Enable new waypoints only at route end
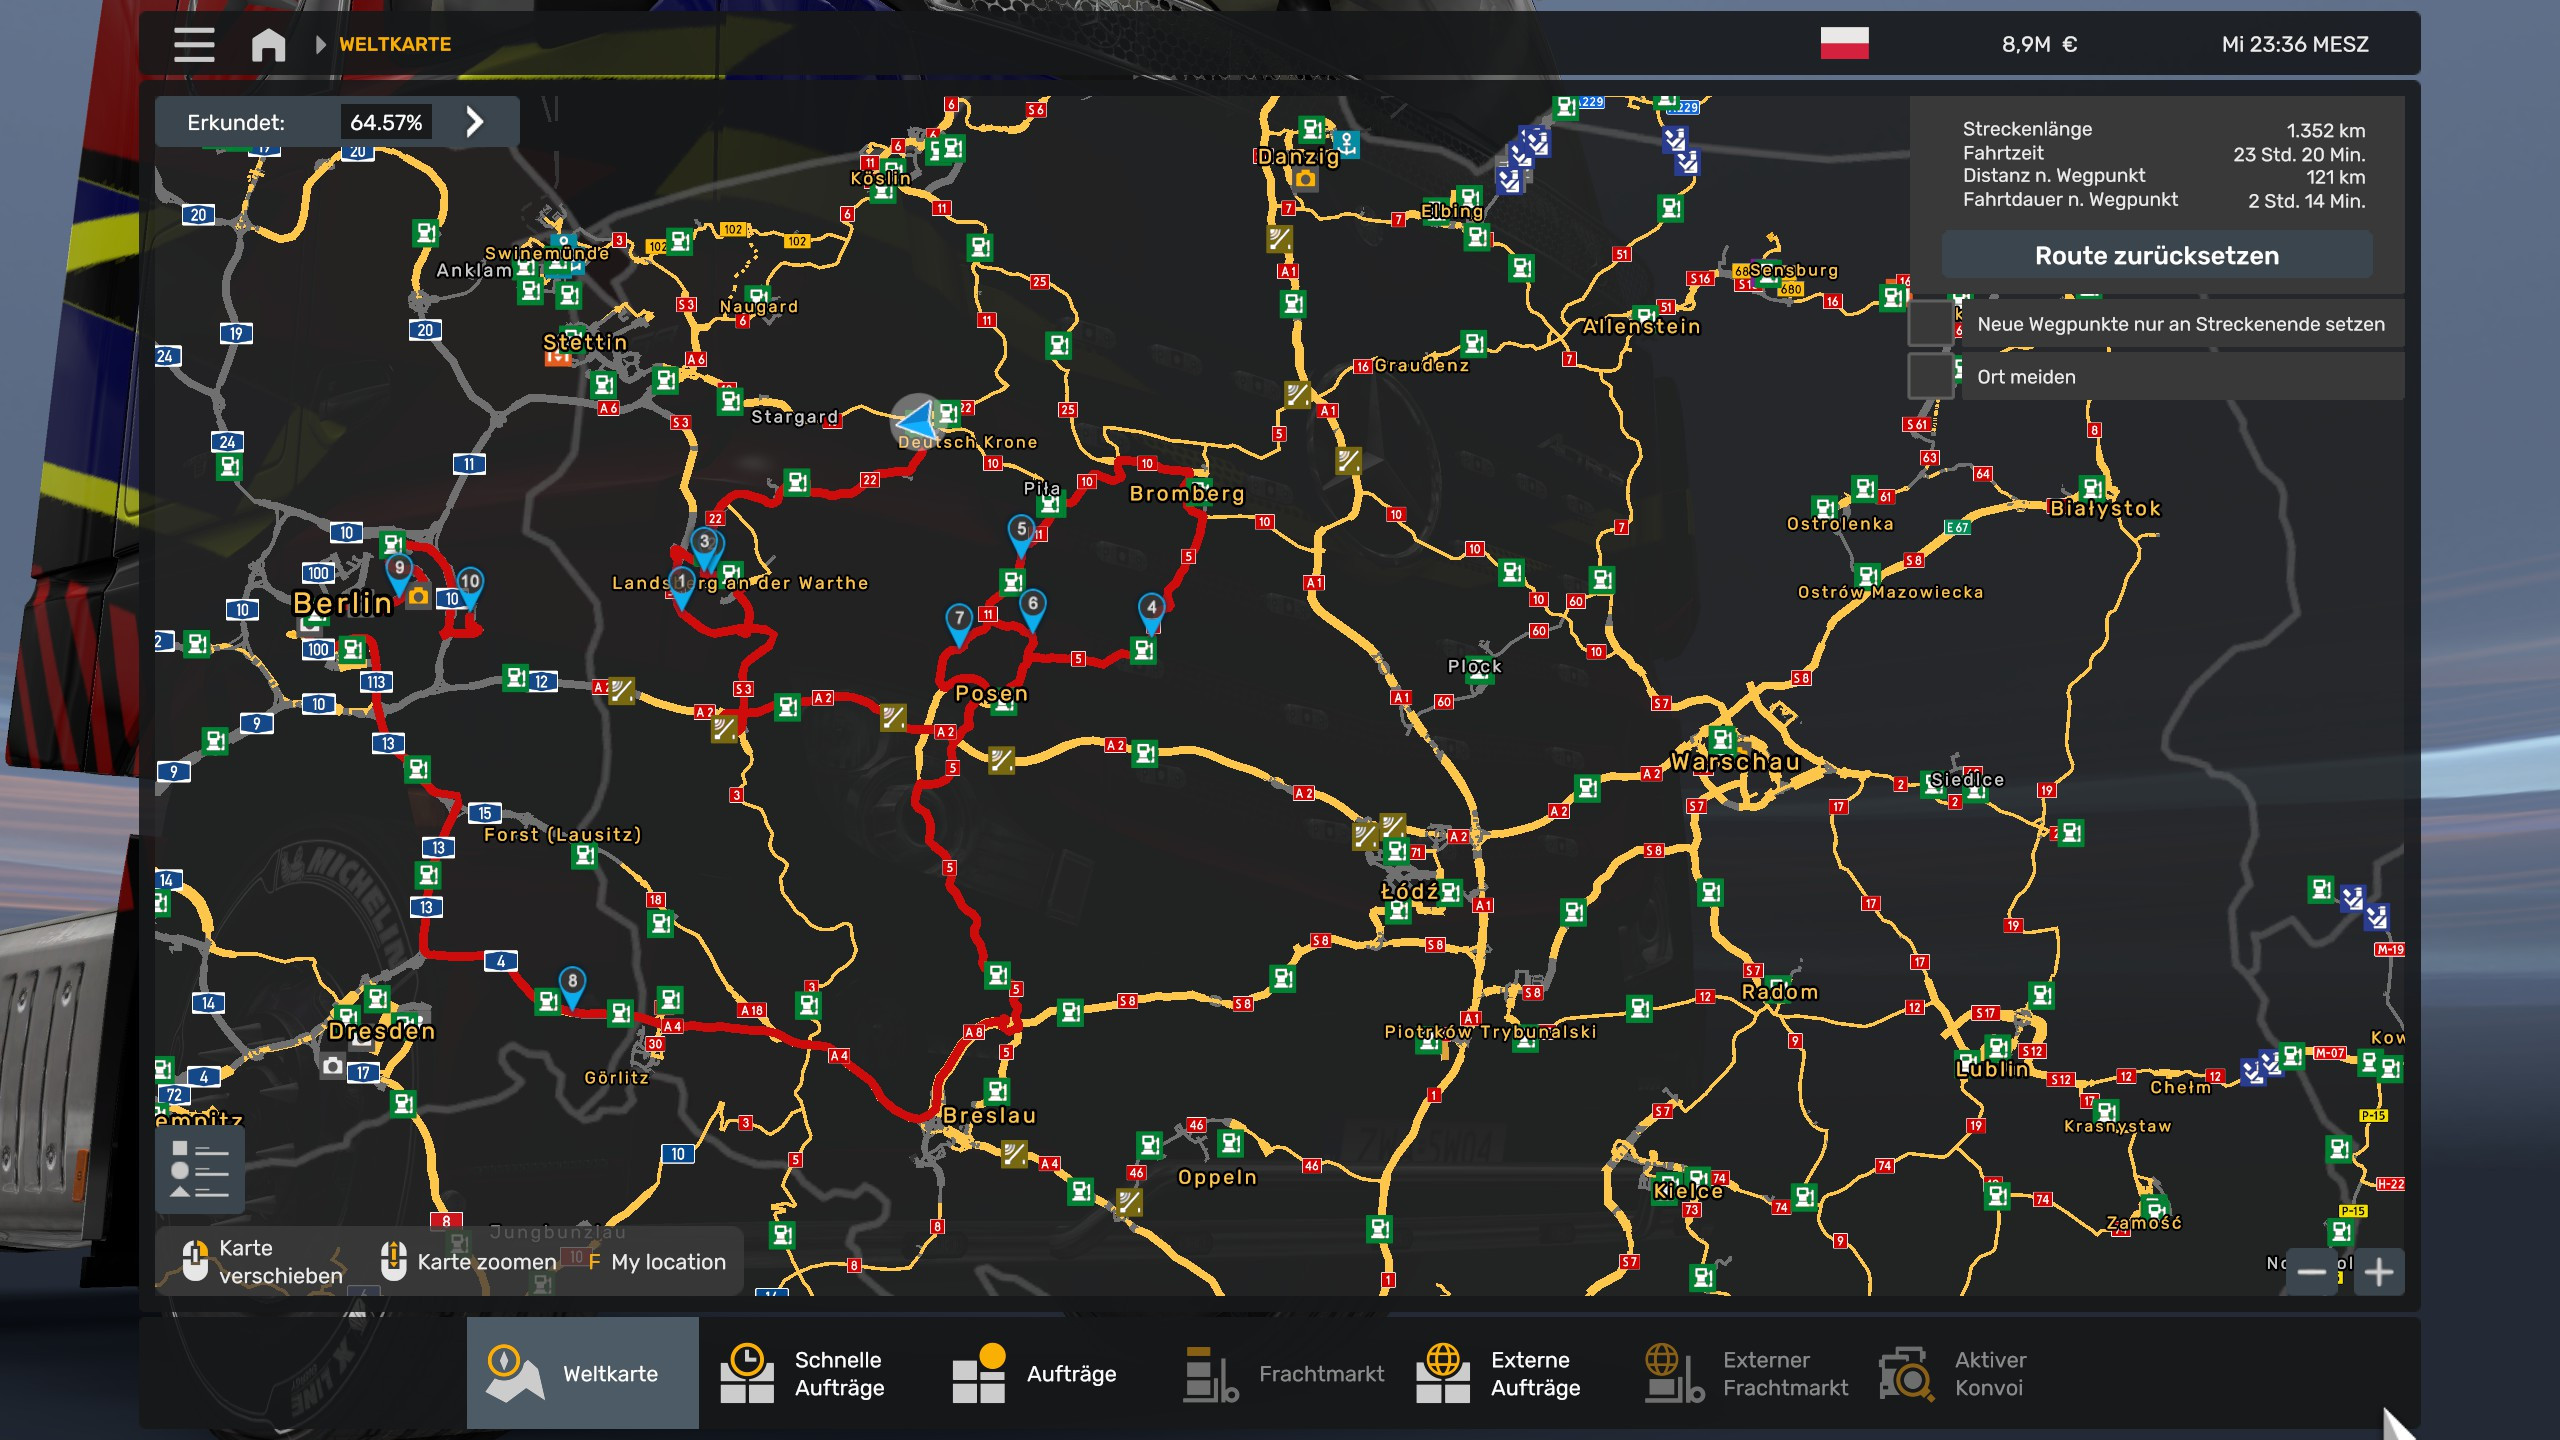The image size is (2560, 1440). [x=1930, y=324]
